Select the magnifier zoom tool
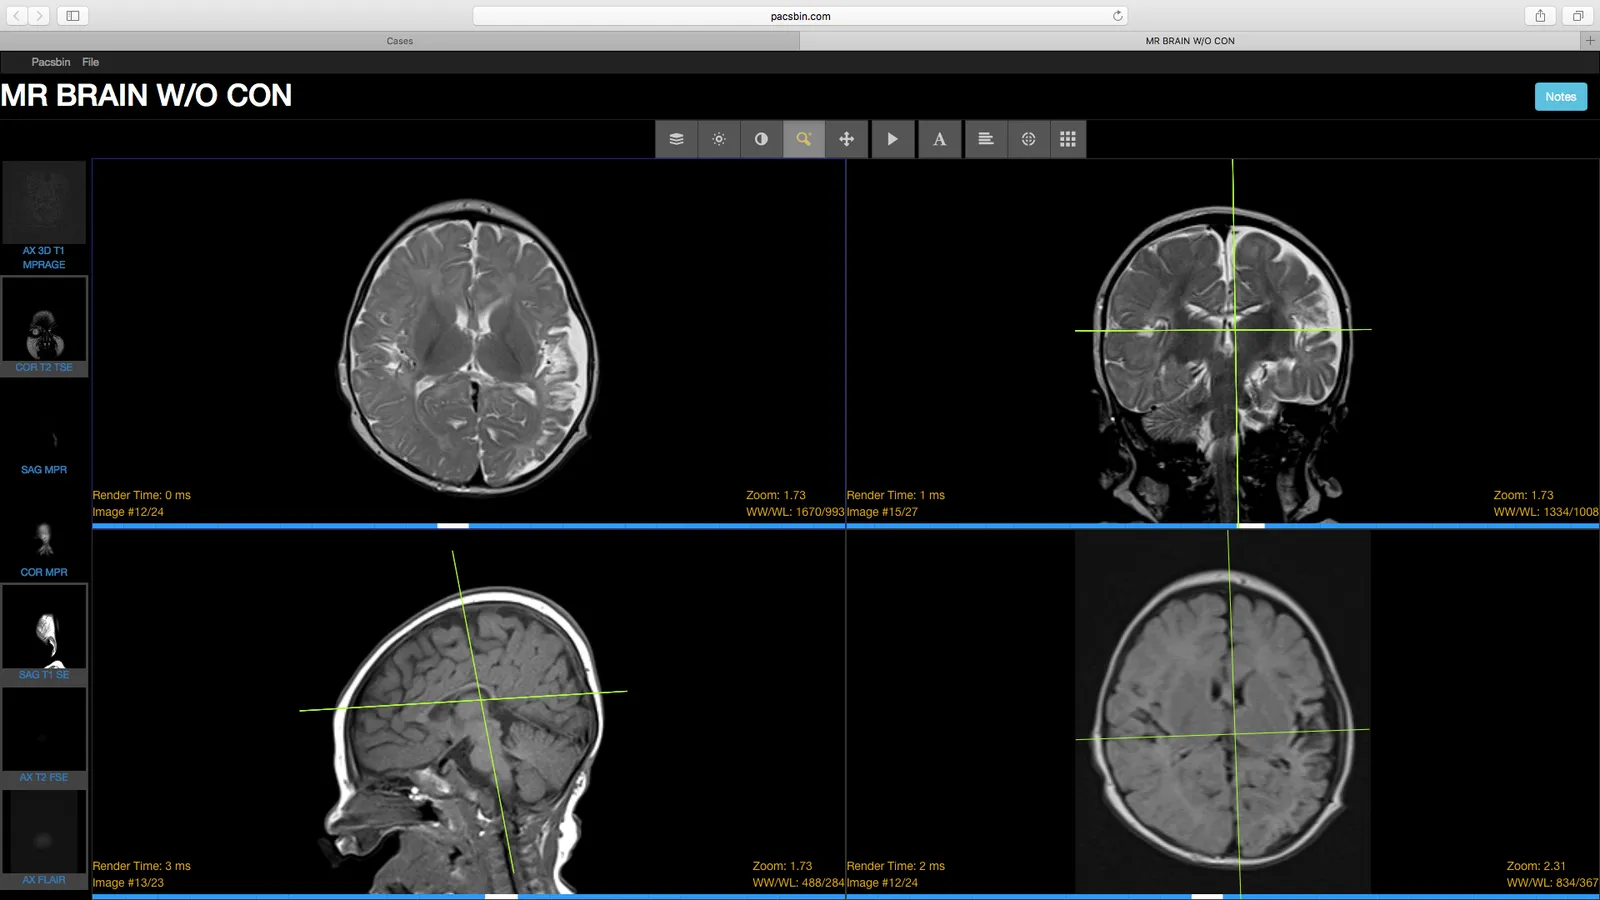1600x900 pixels. point(804,139)
